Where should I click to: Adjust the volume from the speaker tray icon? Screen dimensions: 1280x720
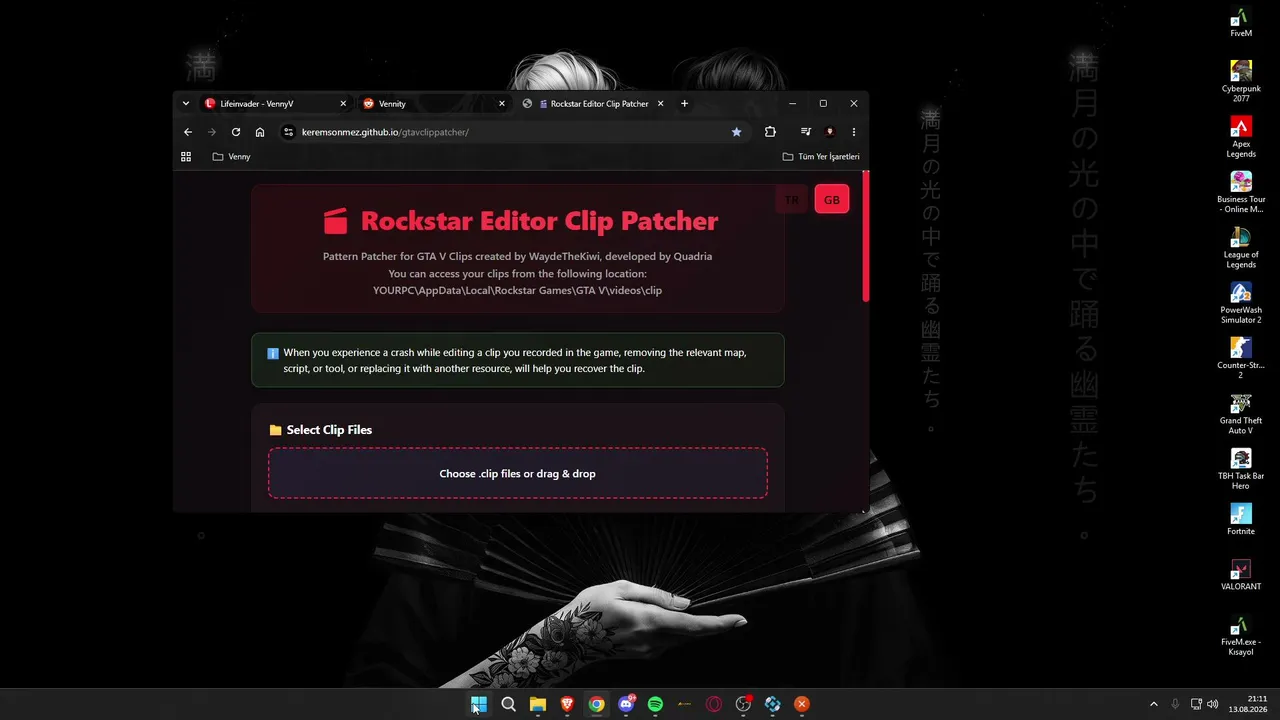tap(1213, 704)
